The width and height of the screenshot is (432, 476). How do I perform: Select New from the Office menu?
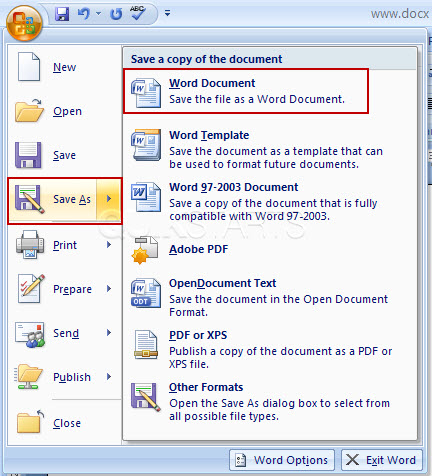(x=64, y=67)
